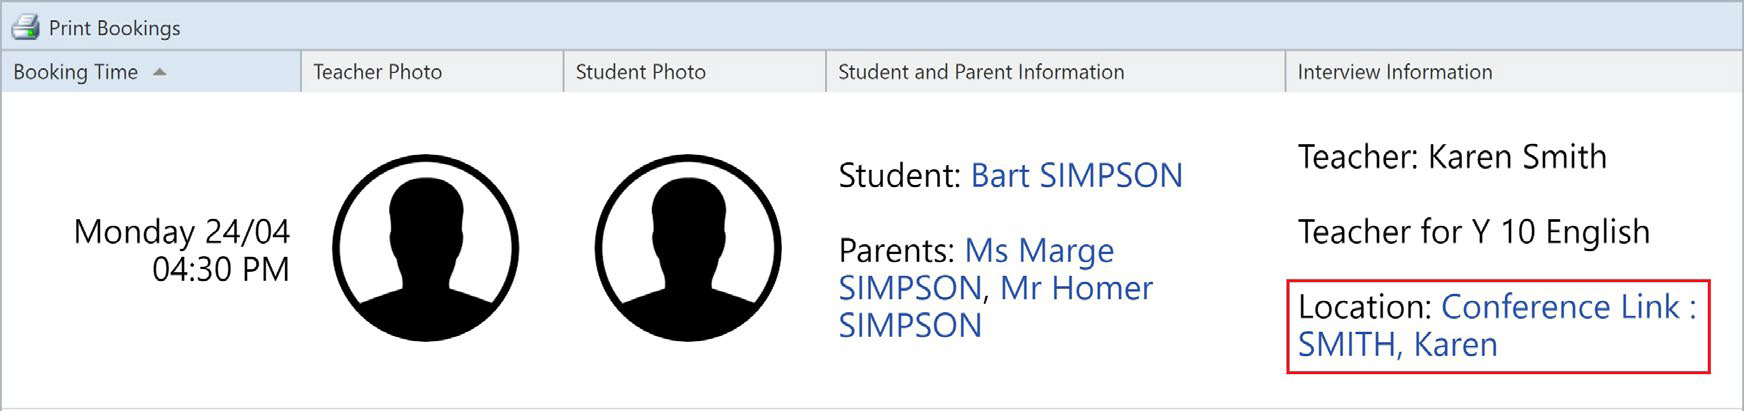Open Conference Link : SMITH, Karen
Screen dimensions: 1744x411
click(1497, 325)
